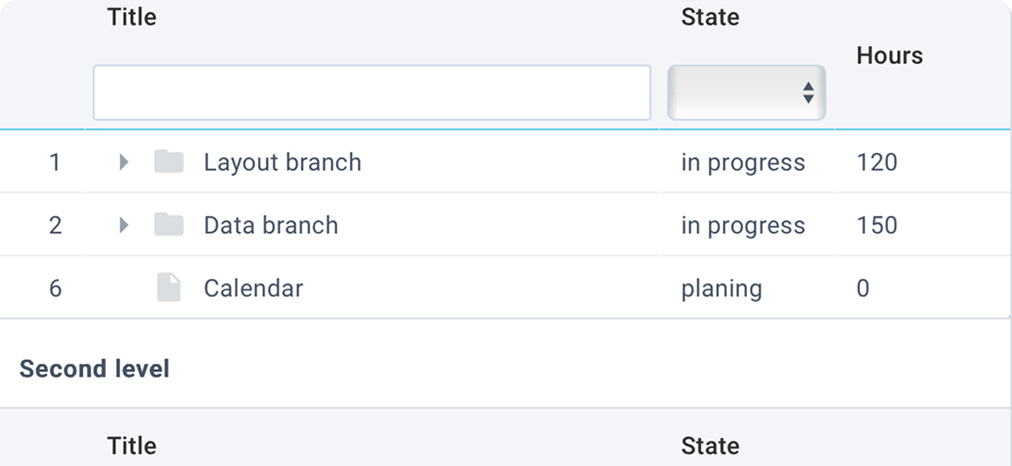Sort by the top State column header
Image resolution: width=1012 pixels, height=466 pixels.
click(x=710, y=17)
